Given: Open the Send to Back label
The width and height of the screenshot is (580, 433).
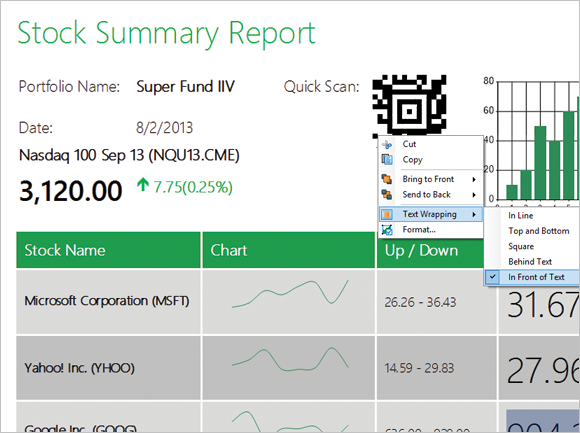Looking at the screenshot, I should tap(426, 194).
